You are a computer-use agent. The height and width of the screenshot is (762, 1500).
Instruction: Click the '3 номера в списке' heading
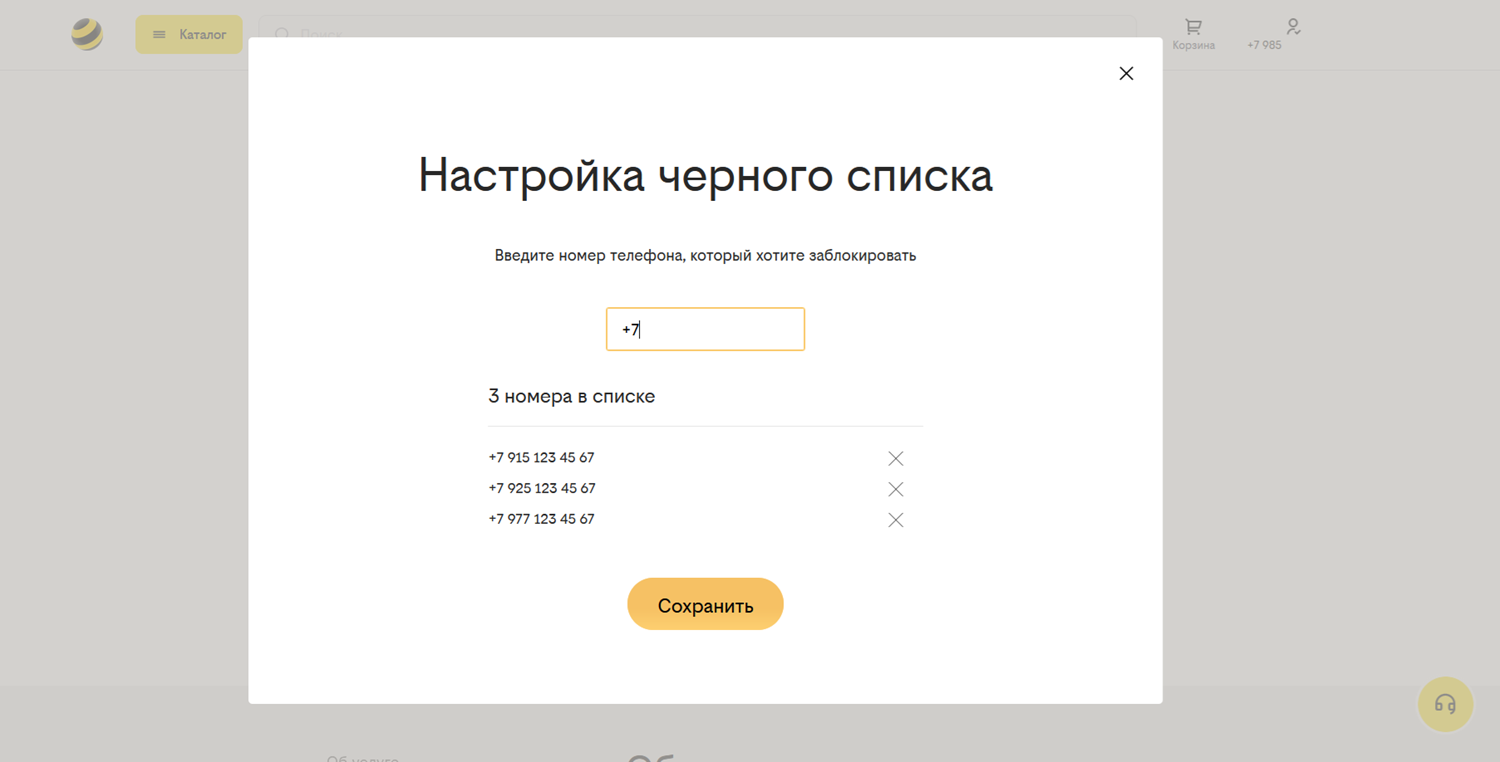pyautogui.click(x=572, y=397)
